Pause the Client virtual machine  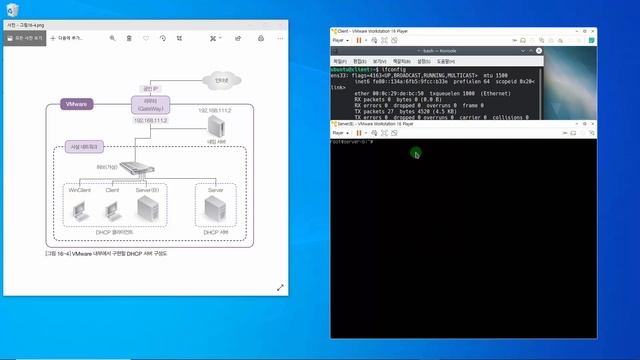pyautogui.click(x=359, y=40)
